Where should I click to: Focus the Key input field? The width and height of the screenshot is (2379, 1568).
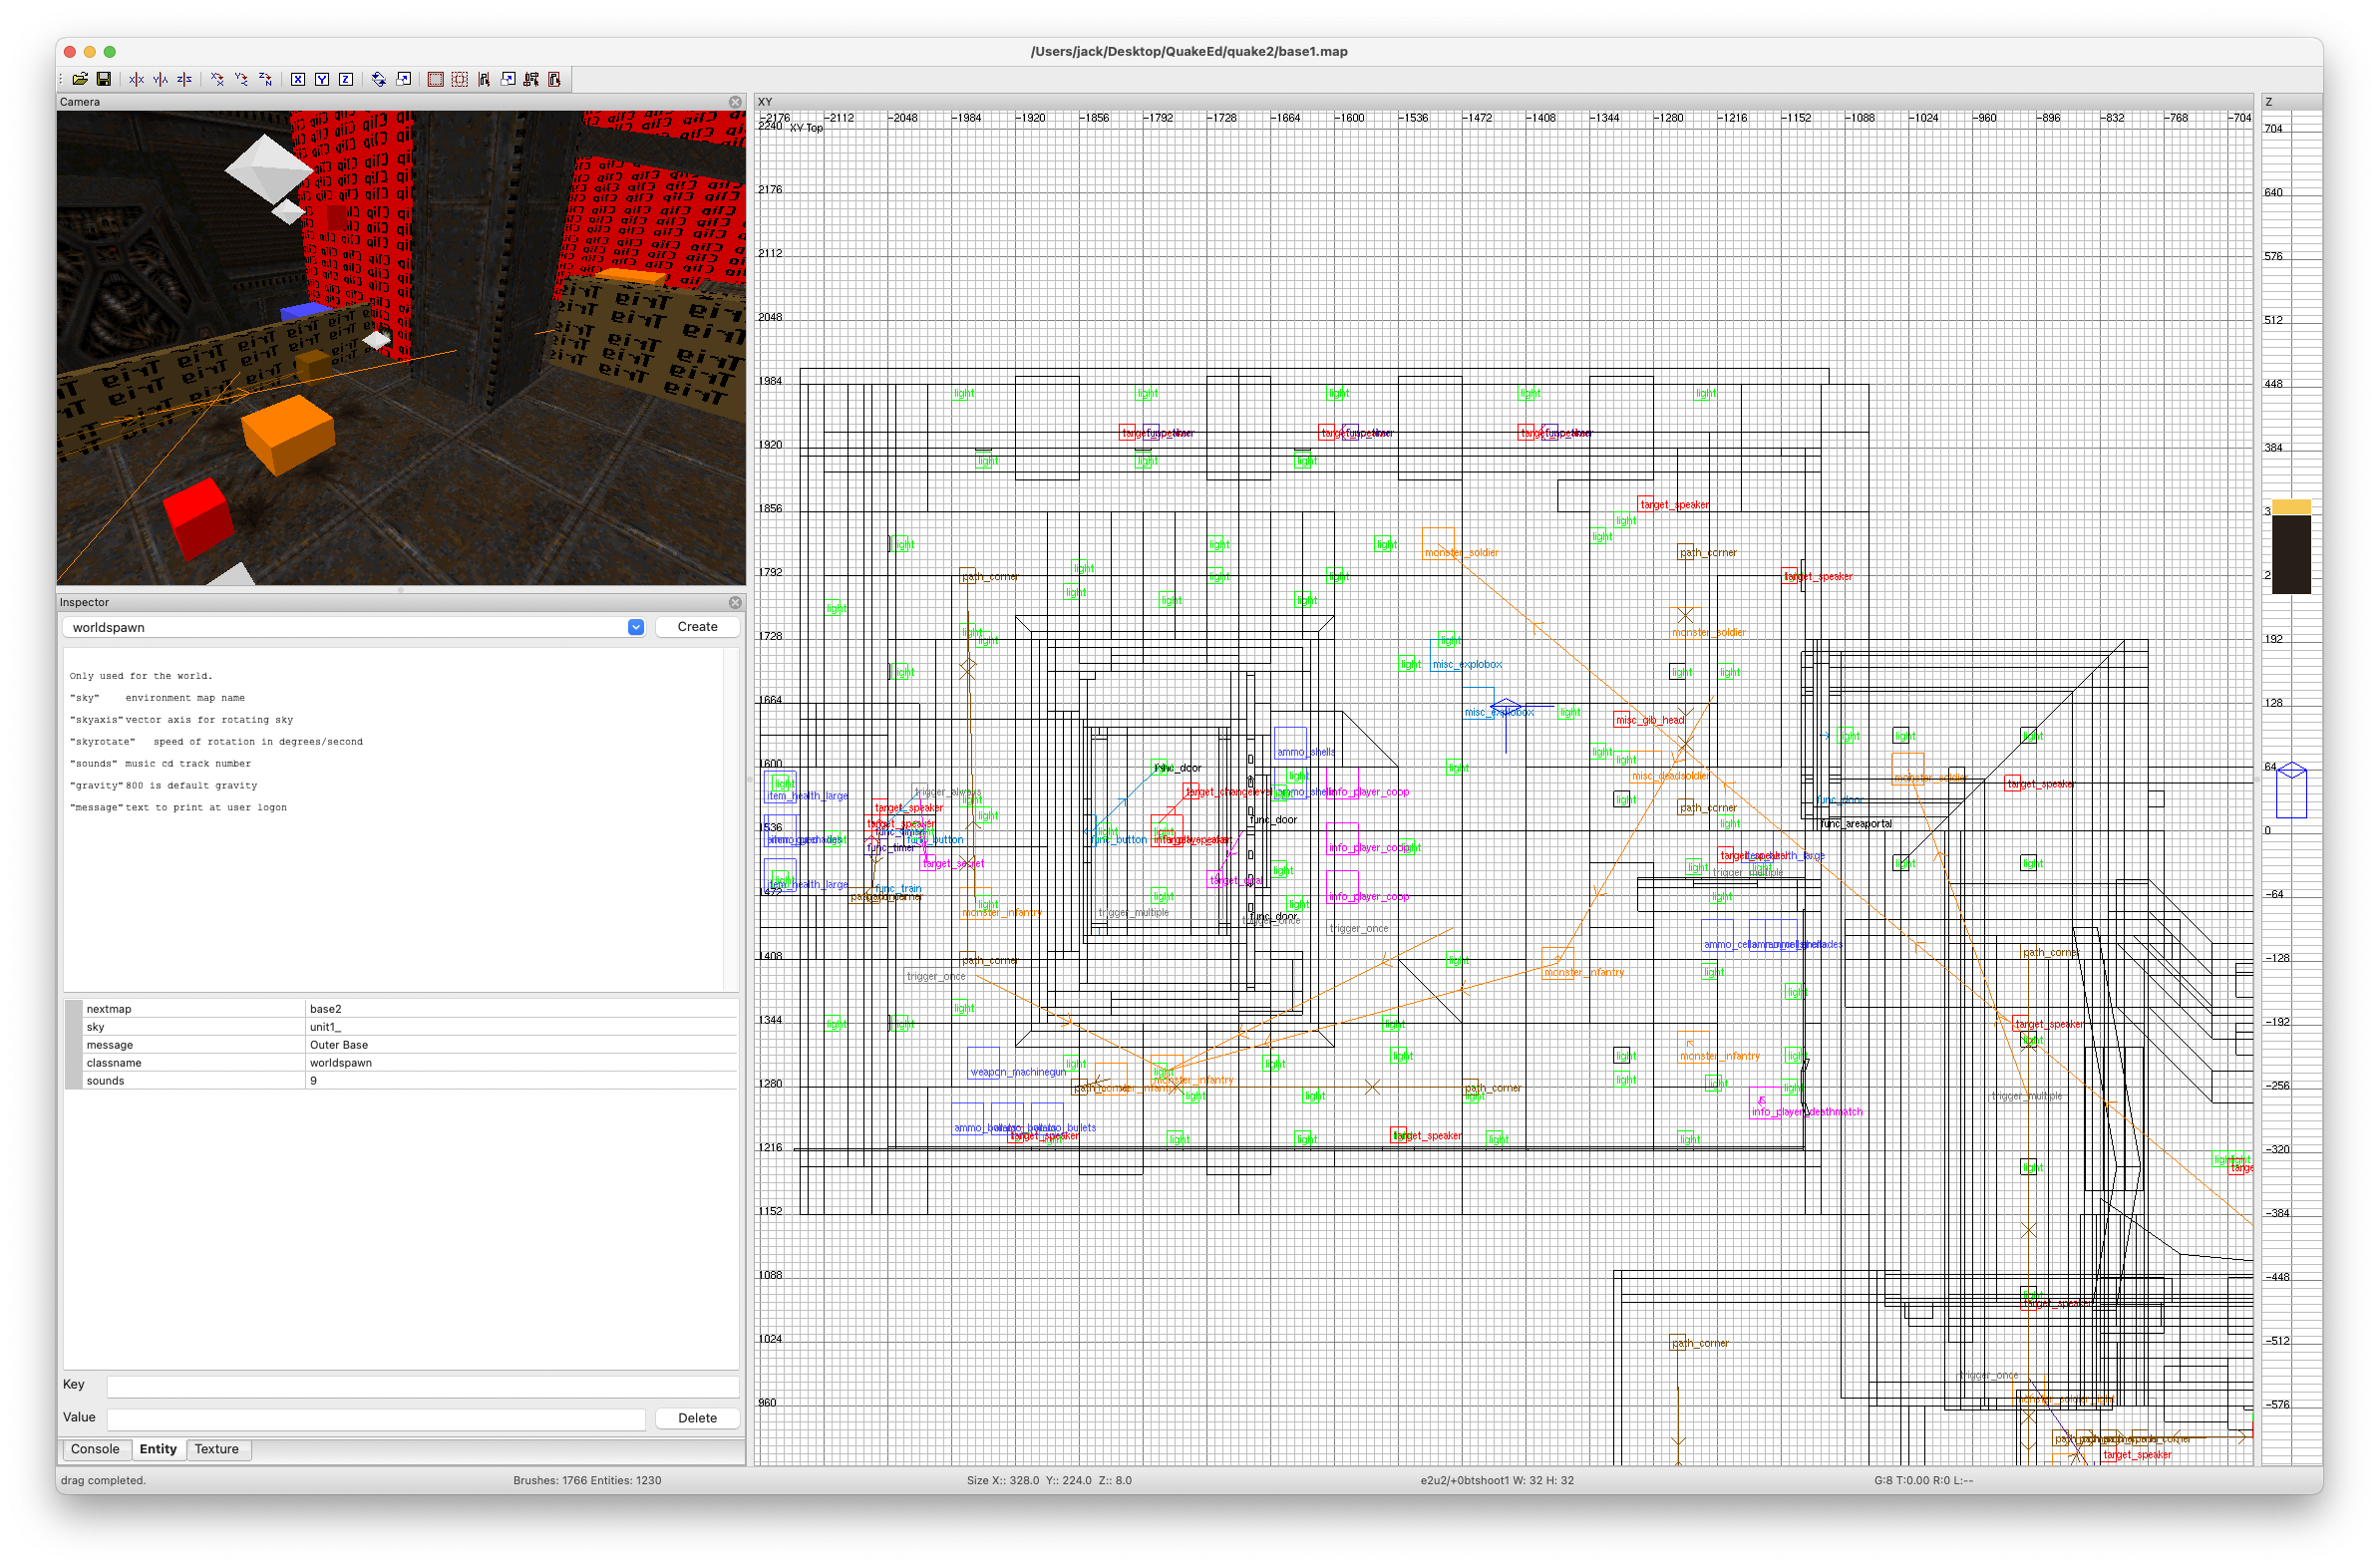tap(422, 1386)
